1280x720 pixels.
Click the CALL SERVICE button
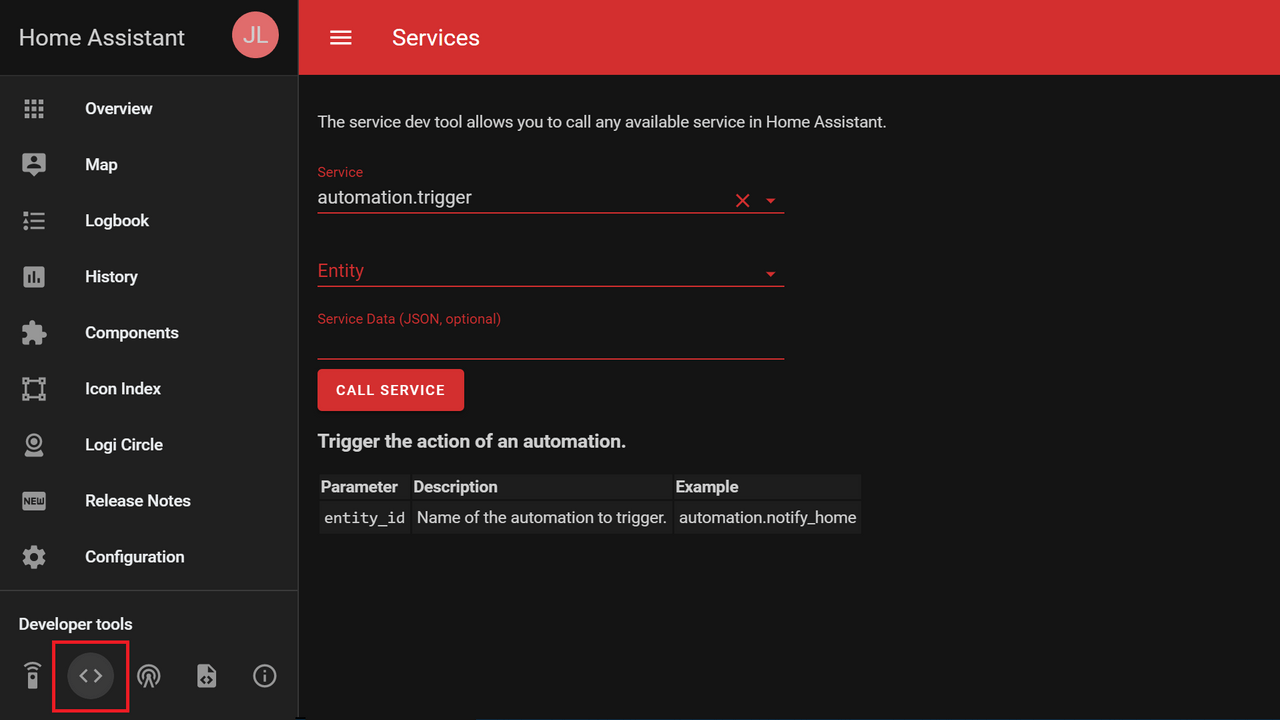(391, 390)
